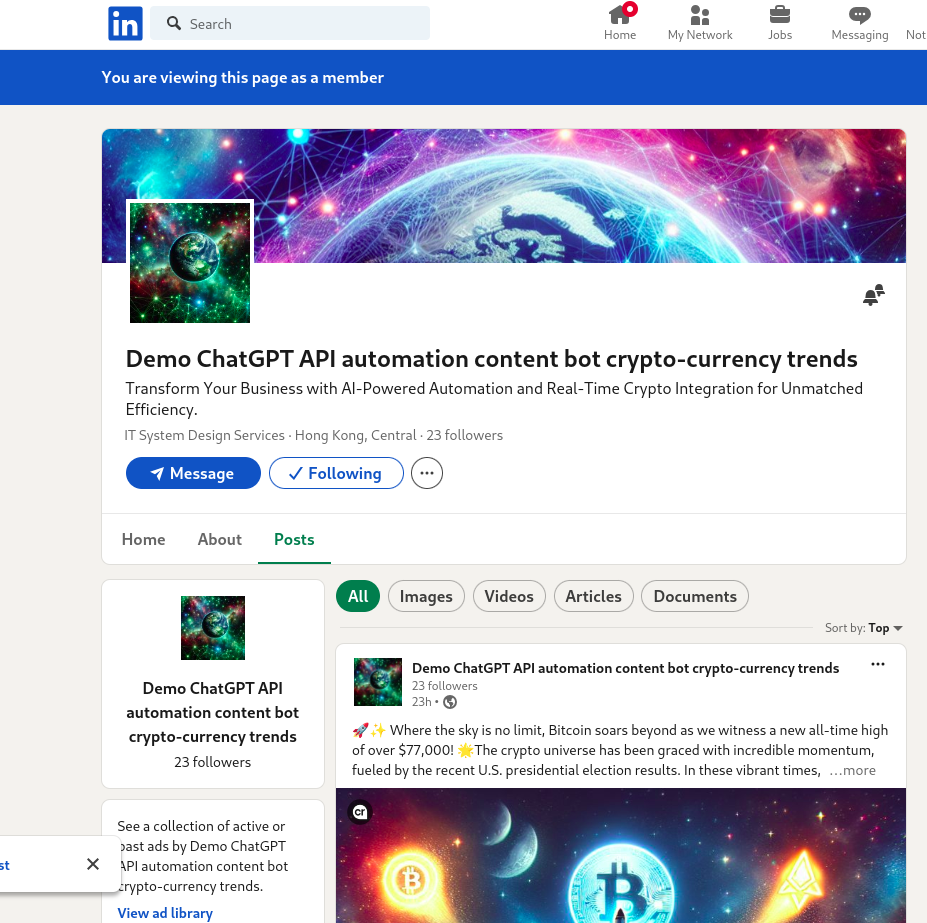927x923 pixels.
Task: Click the notification bell icon on company page
Action: tap(873, 295)
